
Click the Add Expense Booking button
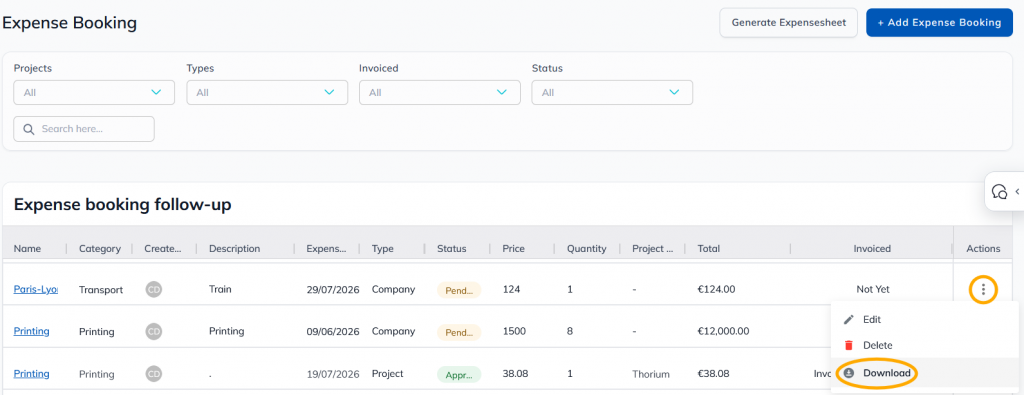[x=939, y=23]
